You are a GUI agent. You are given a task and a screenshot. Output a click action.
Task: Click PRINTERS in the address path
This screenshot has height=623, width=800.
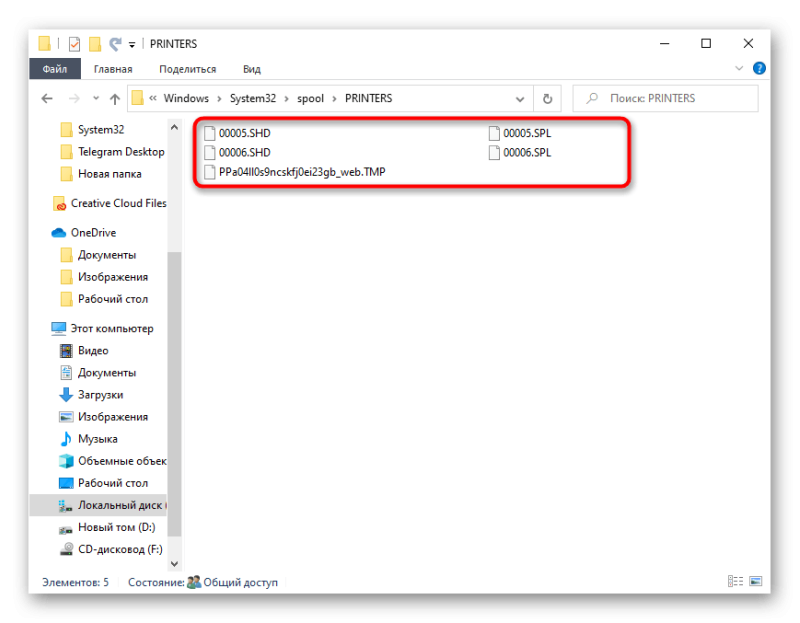(368, 98)
